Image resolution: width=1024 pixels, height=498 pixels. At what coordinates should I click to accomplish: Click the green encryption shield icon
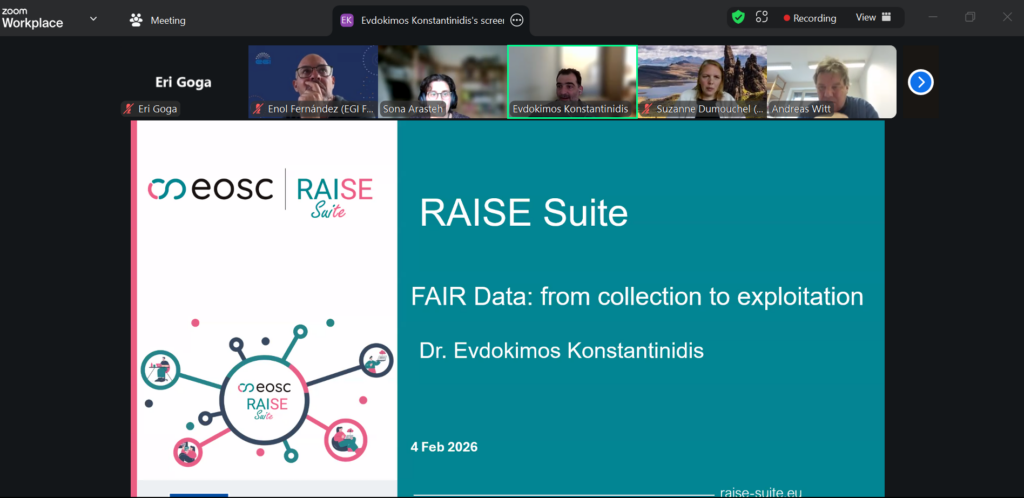tap(738, 18)
